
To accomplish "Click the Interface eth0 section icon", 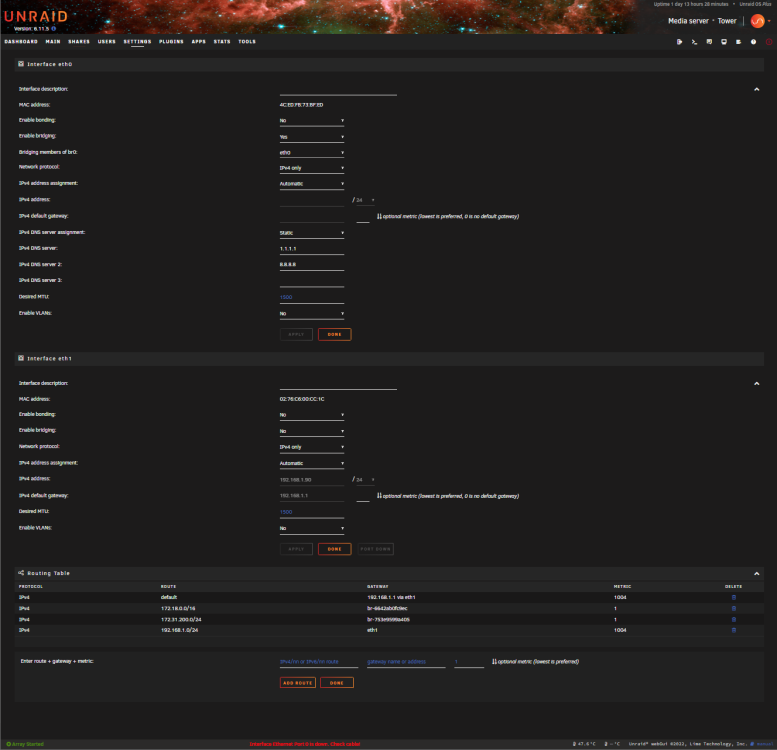I will [x=21, y=64].
